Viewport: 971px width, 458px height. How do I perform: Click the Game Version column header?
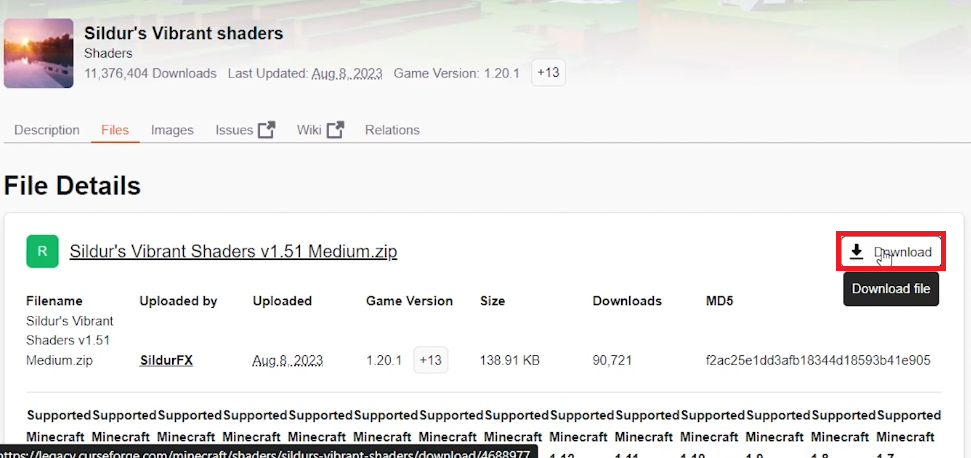pyautogui.click(x=409, y=301)
